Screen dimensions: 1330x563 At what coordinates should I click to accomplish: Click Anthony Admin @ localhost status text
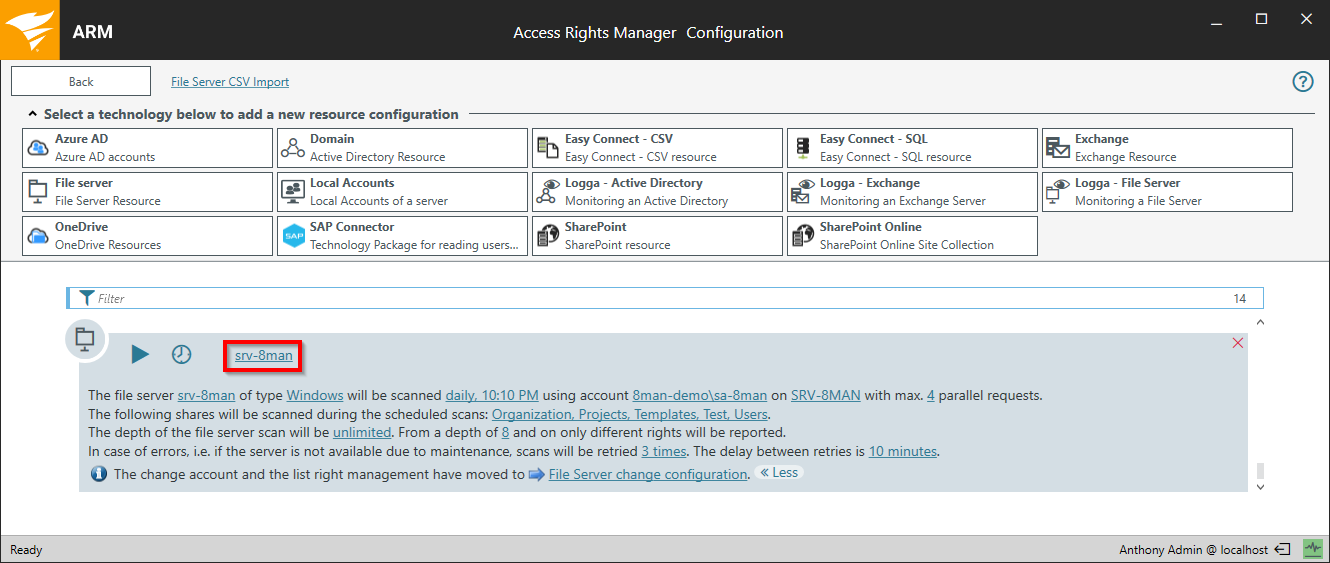(1194, 549)
